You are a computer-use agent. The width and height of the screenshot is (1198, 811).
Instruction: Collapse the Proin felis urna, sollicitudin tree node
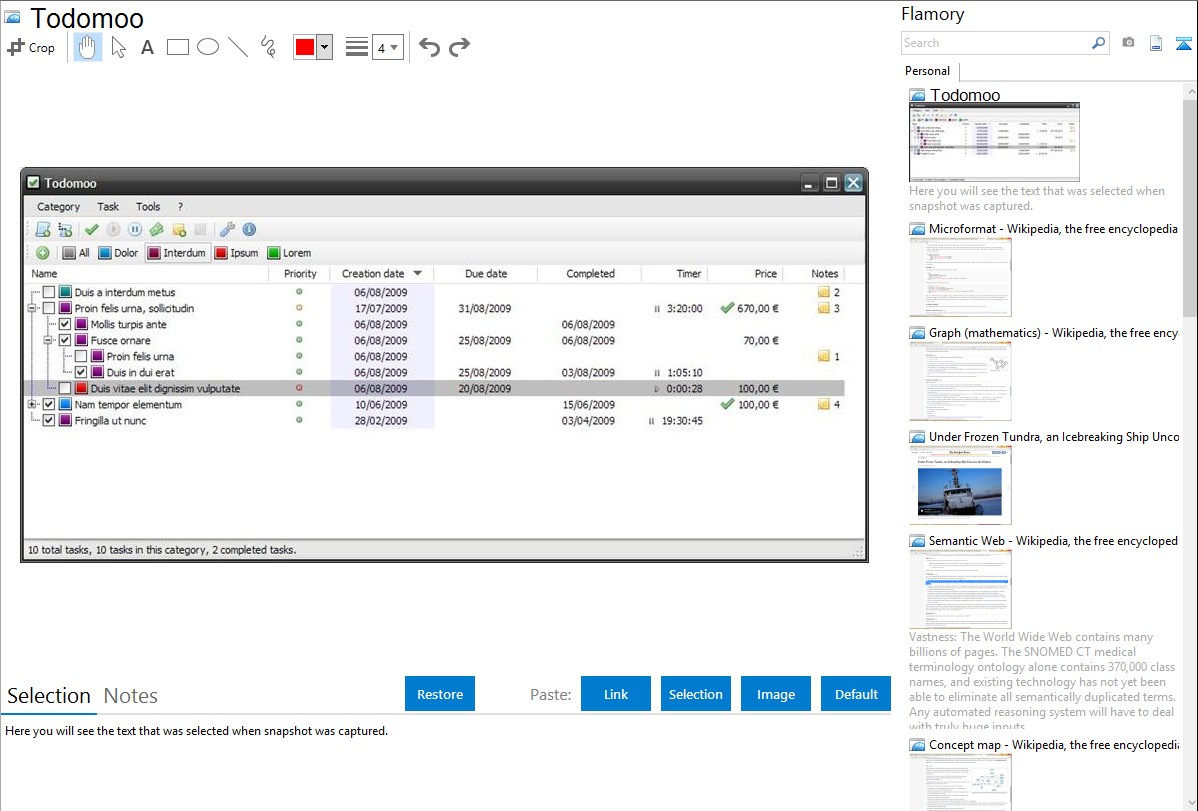pyautogui.click(x=32, y=308)
